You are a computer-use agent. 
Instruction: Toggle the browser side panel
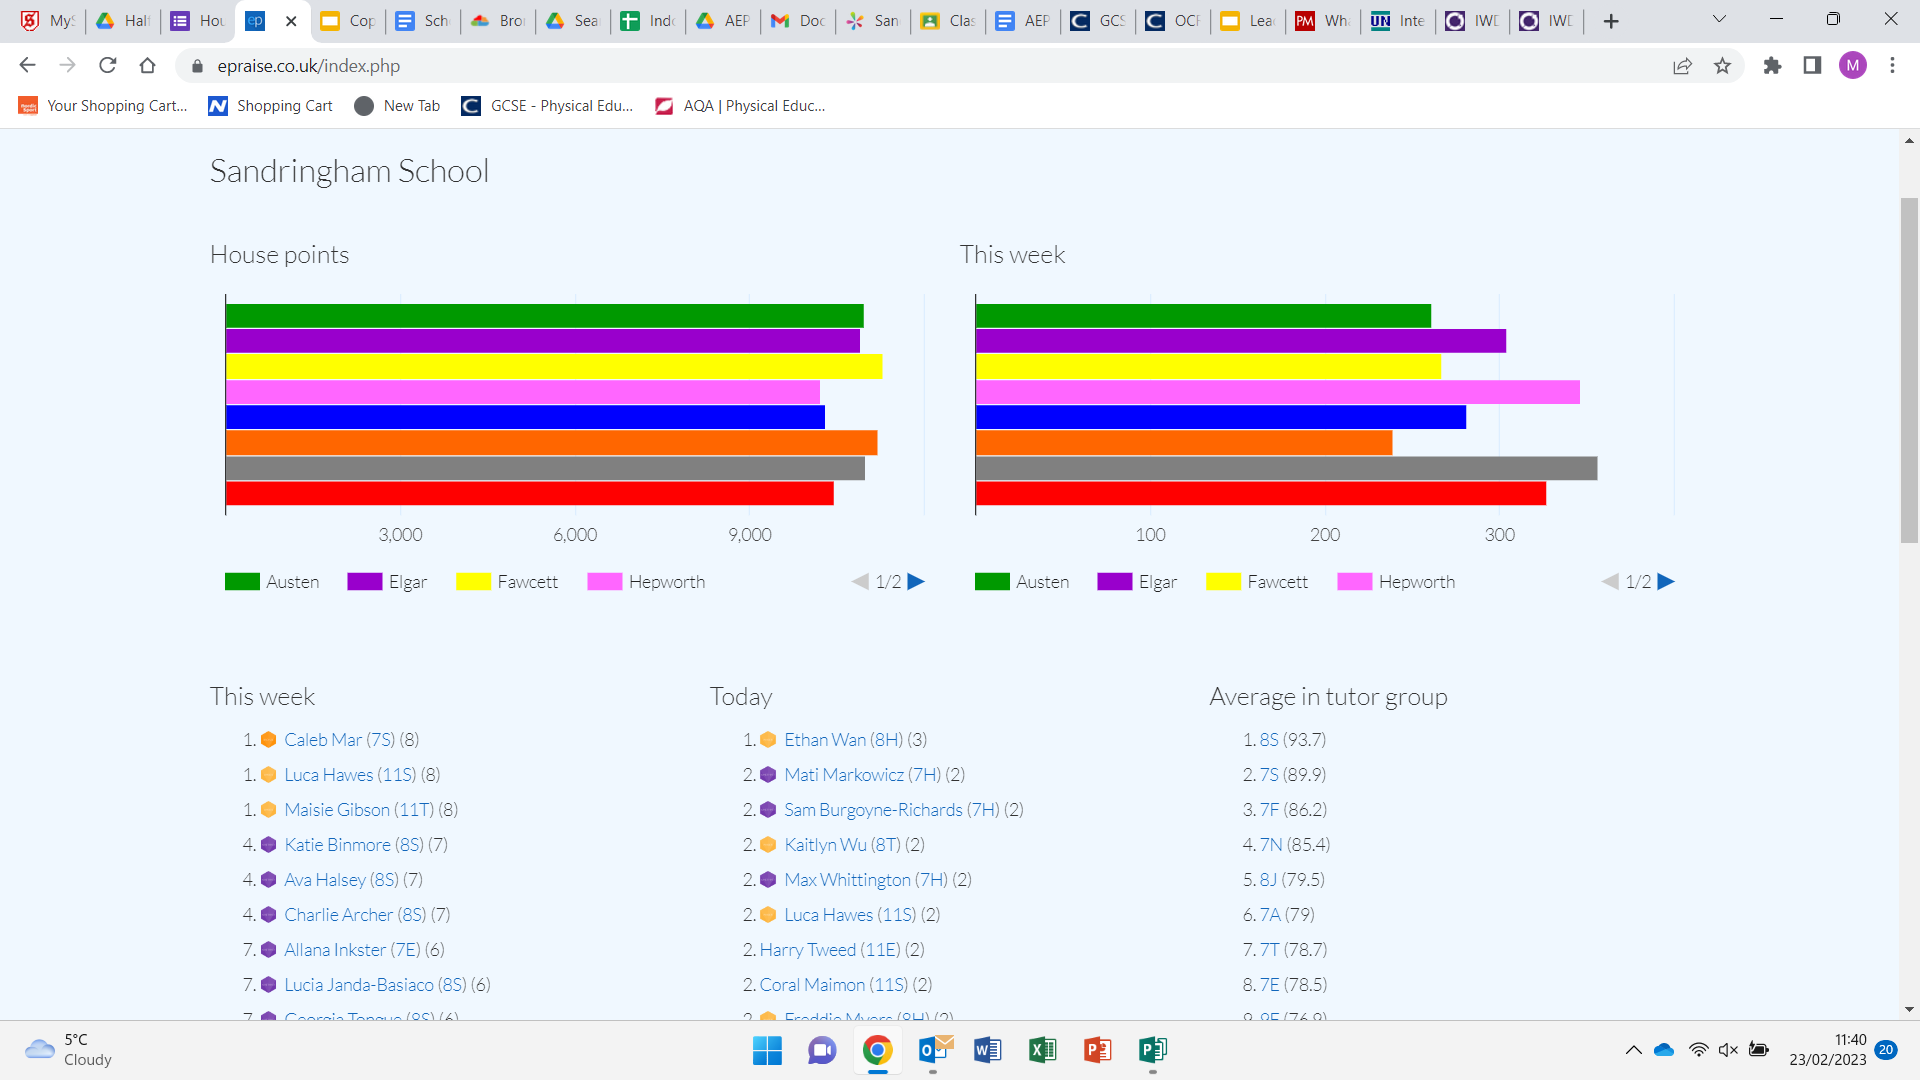(1812, 65)
